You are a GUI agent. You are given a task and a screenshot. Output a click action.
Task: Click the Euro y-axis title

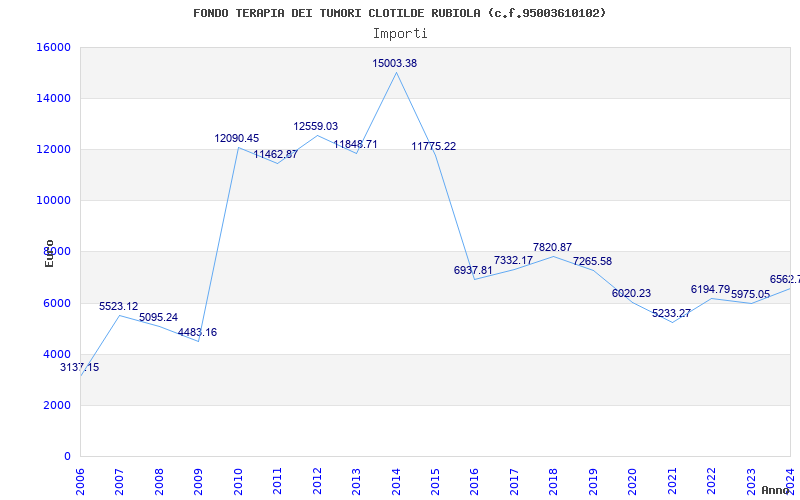pyautogui.click(x=49, y=253)
